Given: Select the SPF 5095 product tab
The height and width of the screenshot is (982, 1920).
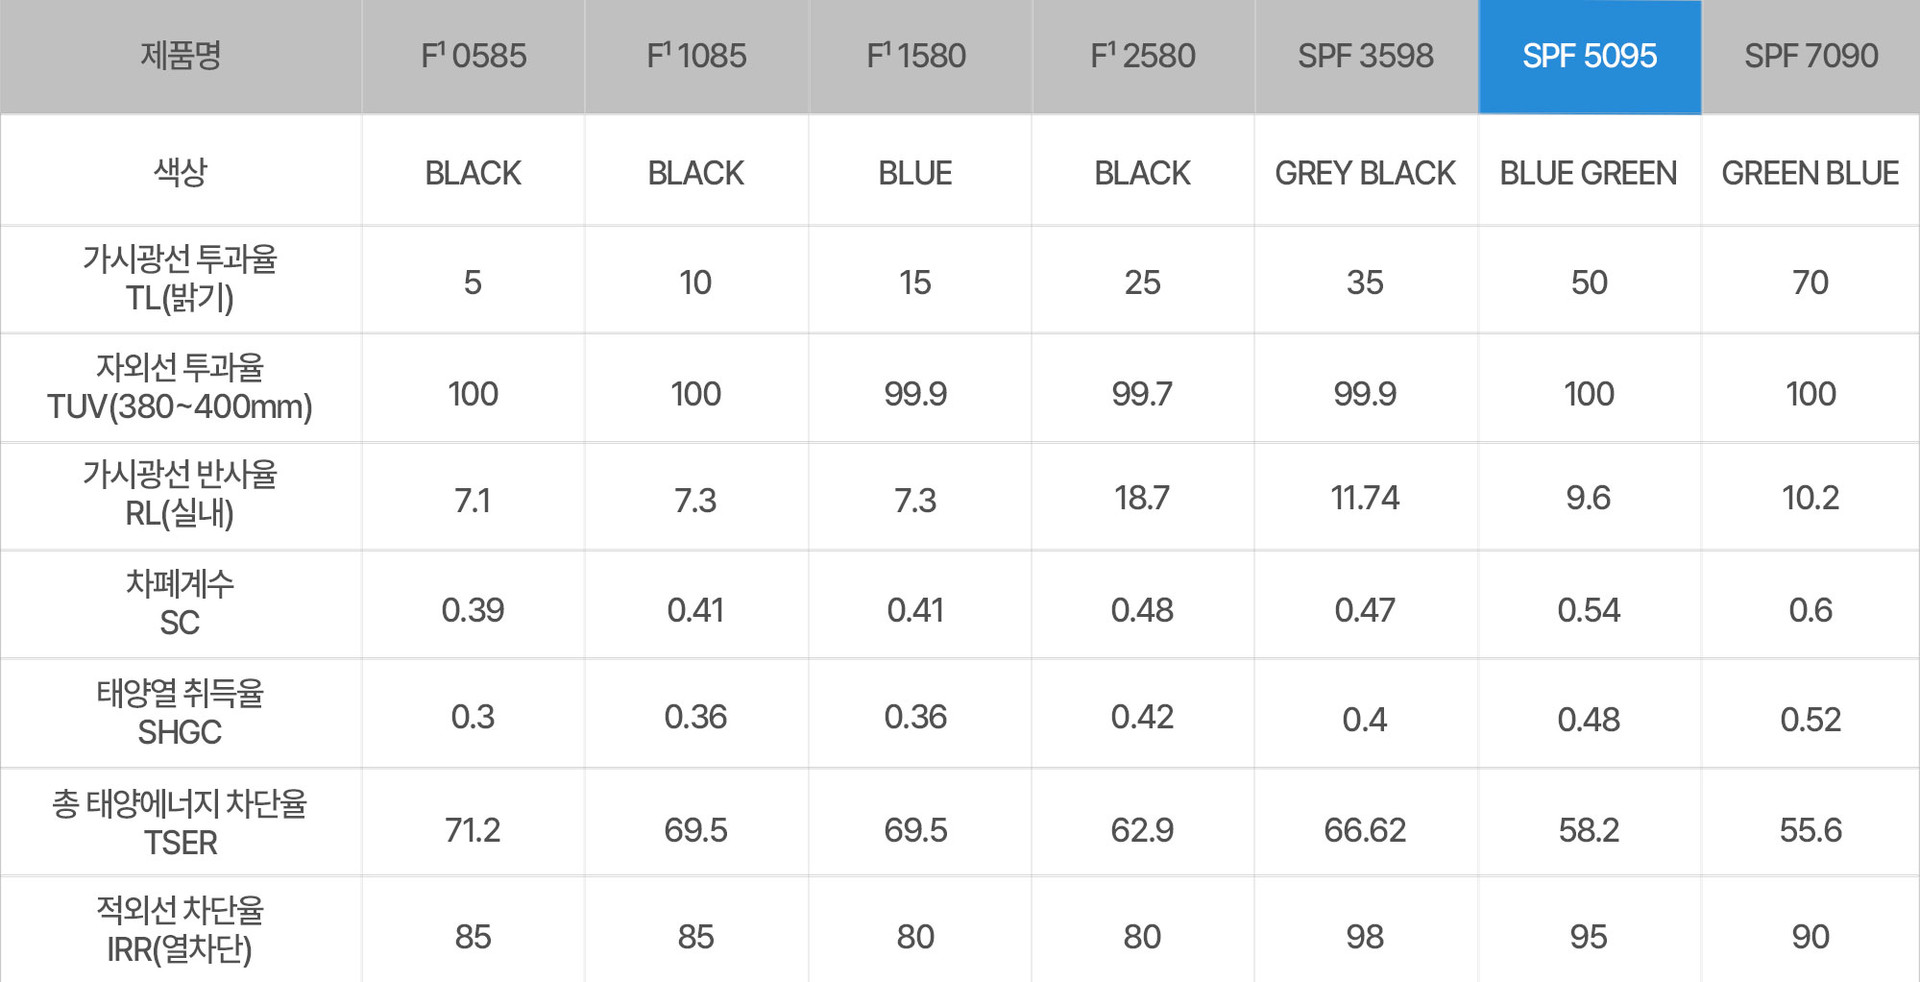Looking at the screenshot, I should tap(1589, 57).
